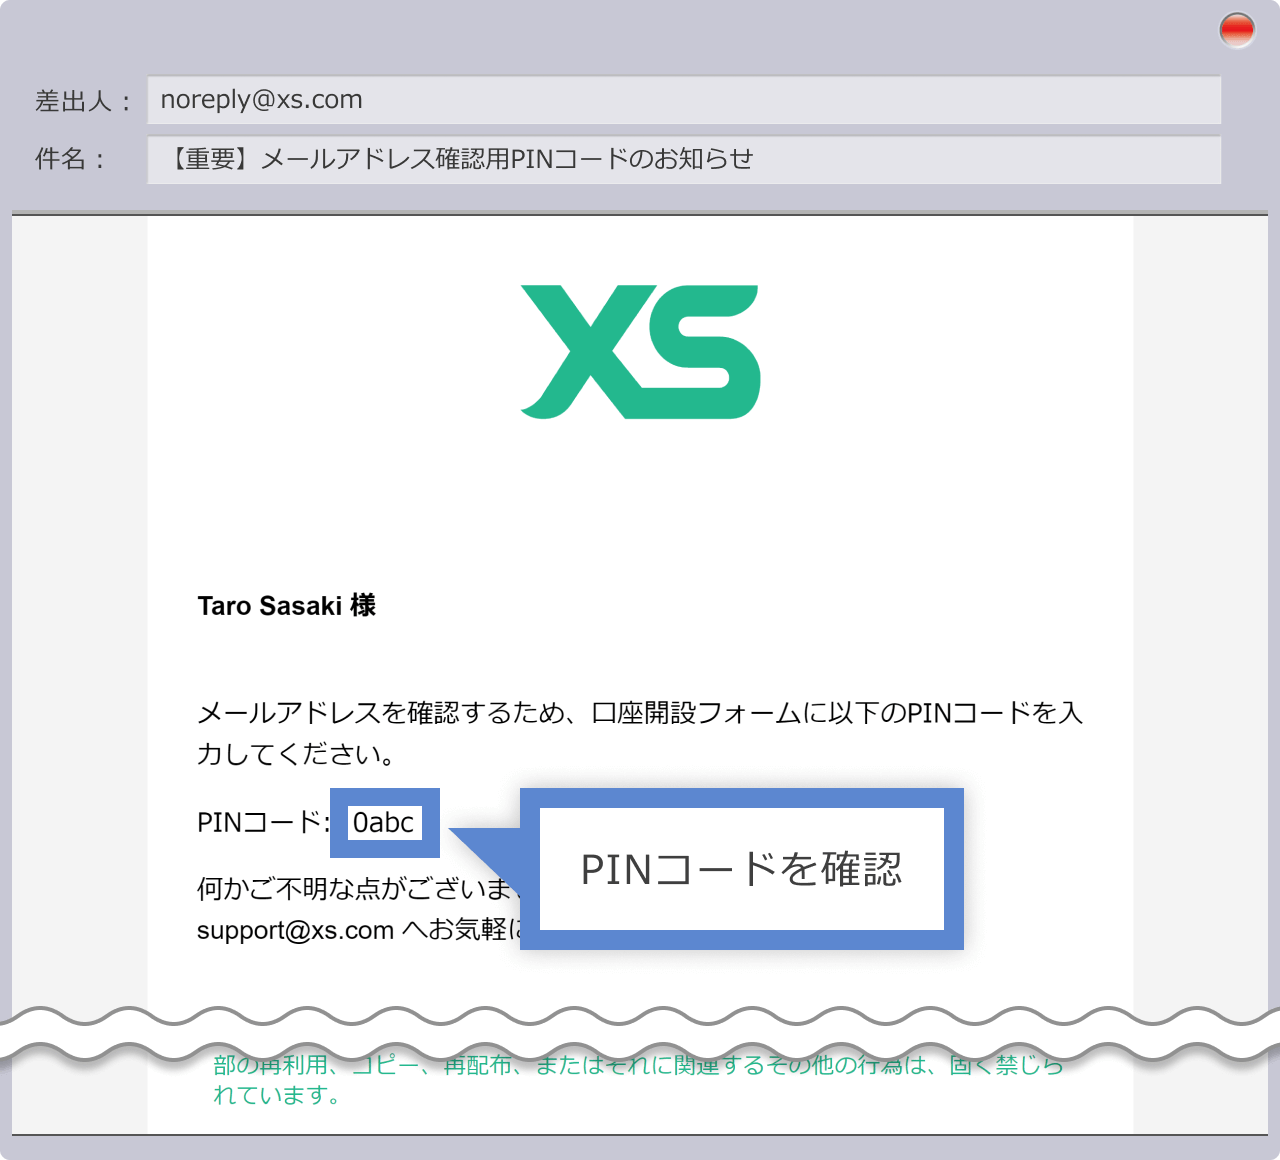Click the 差出人 label

pyautogui.click(x=82, y=101)
